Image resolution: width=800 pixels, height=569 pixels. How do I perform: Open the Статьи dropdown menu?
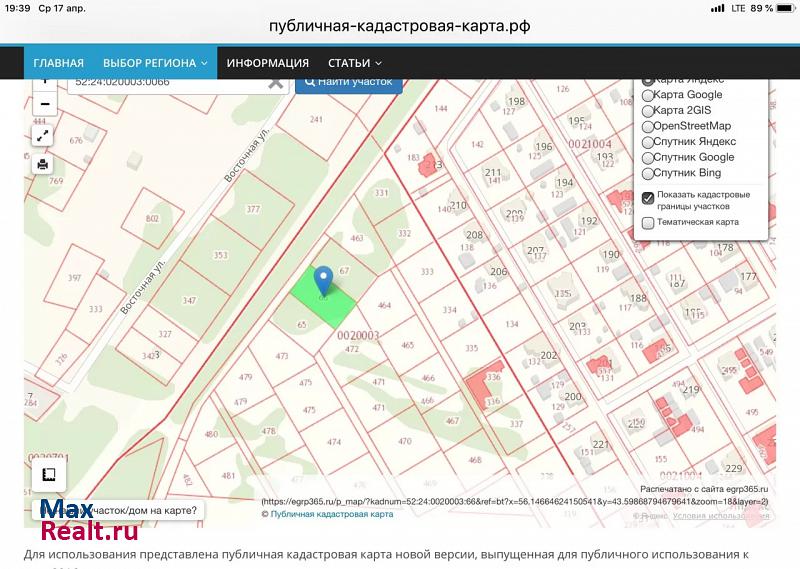point(355,63)
